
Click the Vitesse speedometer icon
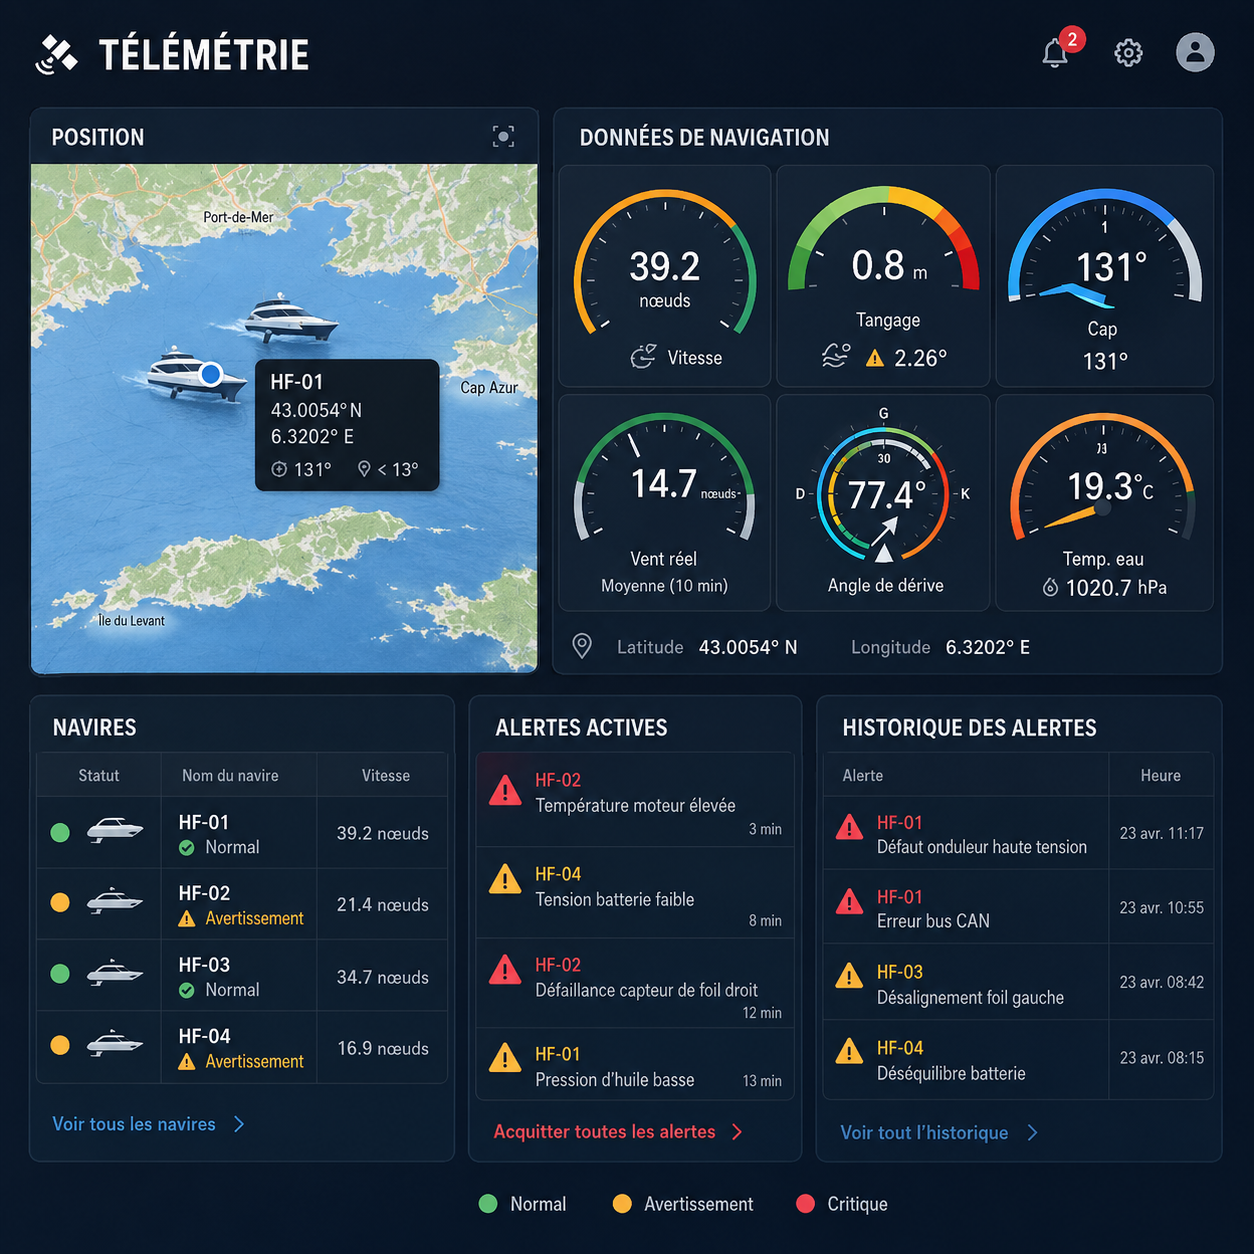click(x=643, y=356)
